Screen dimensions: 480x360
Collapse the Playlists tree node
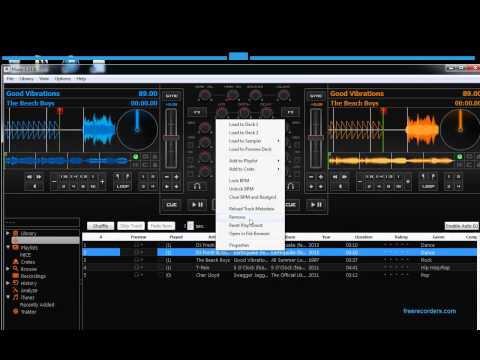pos(8,247)
